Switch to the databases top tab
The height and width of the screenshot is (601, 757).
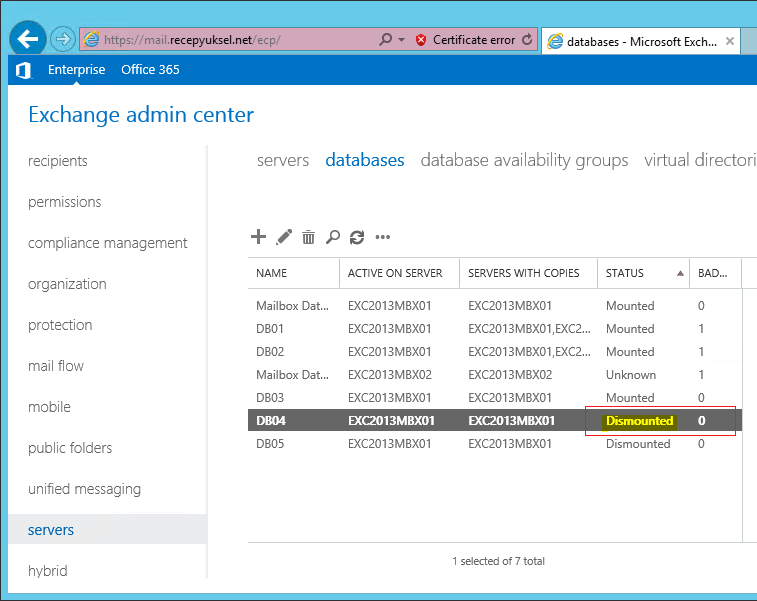(364, 160)
